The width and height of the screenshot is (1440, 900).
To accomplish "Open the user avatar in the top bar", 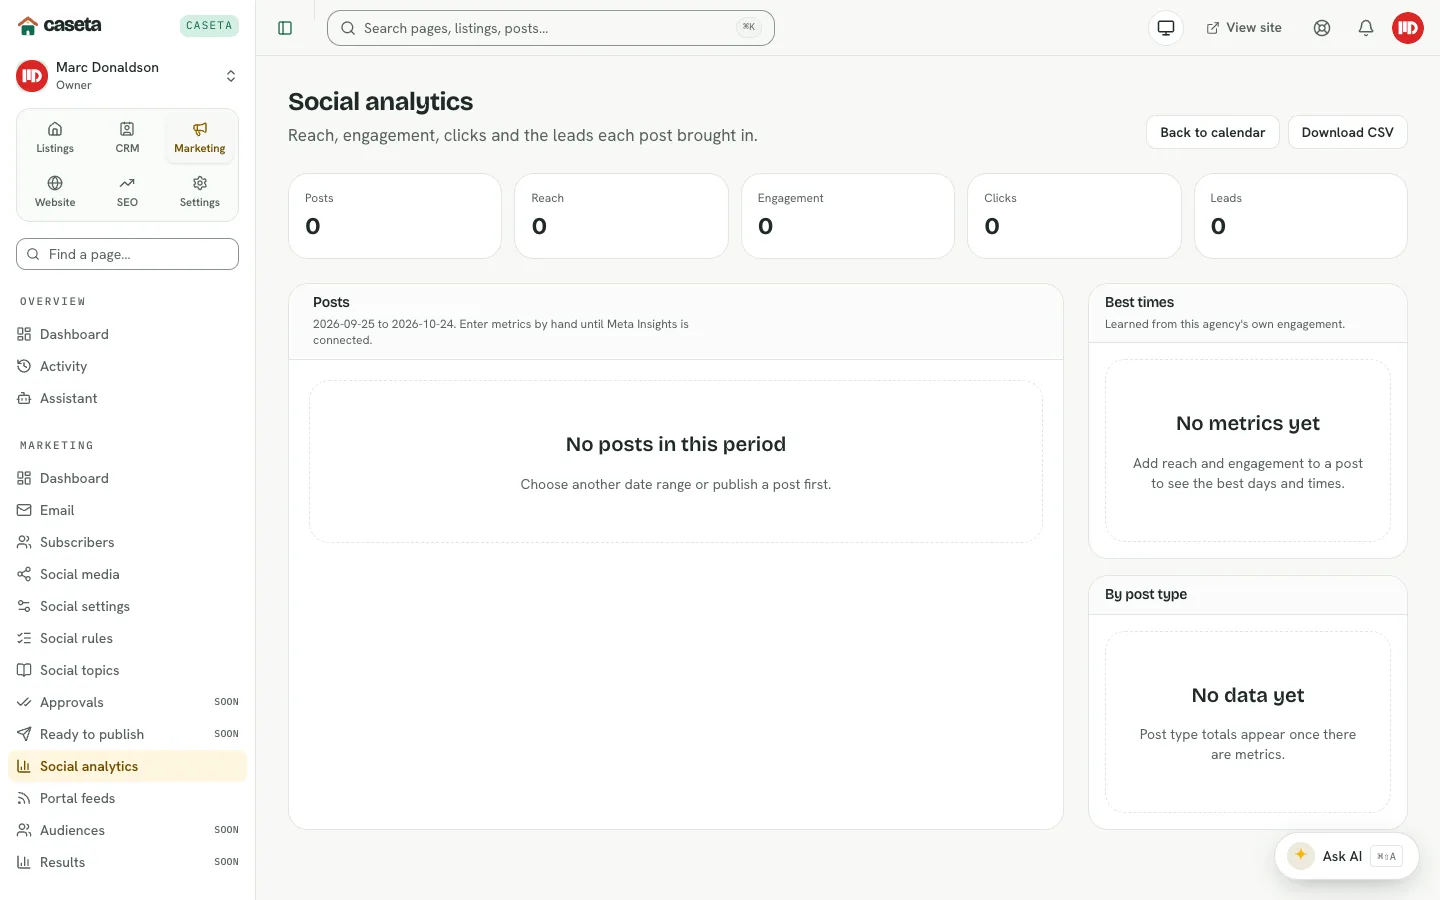I will pos(1408,28).
